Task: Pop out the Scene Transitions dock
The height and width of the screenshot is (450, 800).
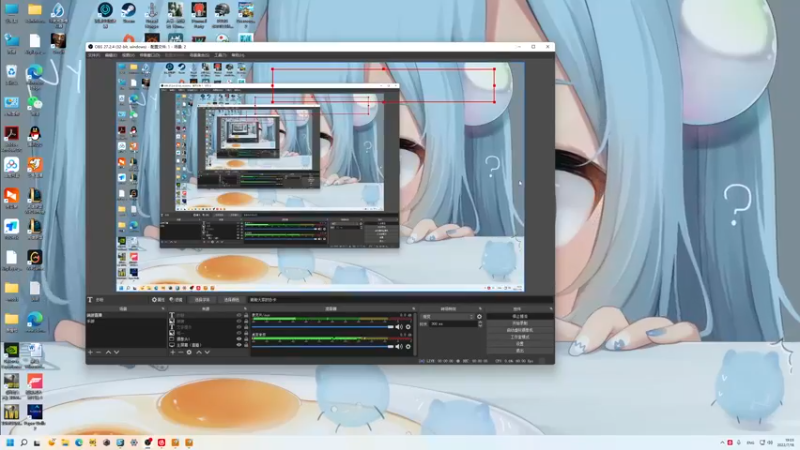Action: point(480,309)
